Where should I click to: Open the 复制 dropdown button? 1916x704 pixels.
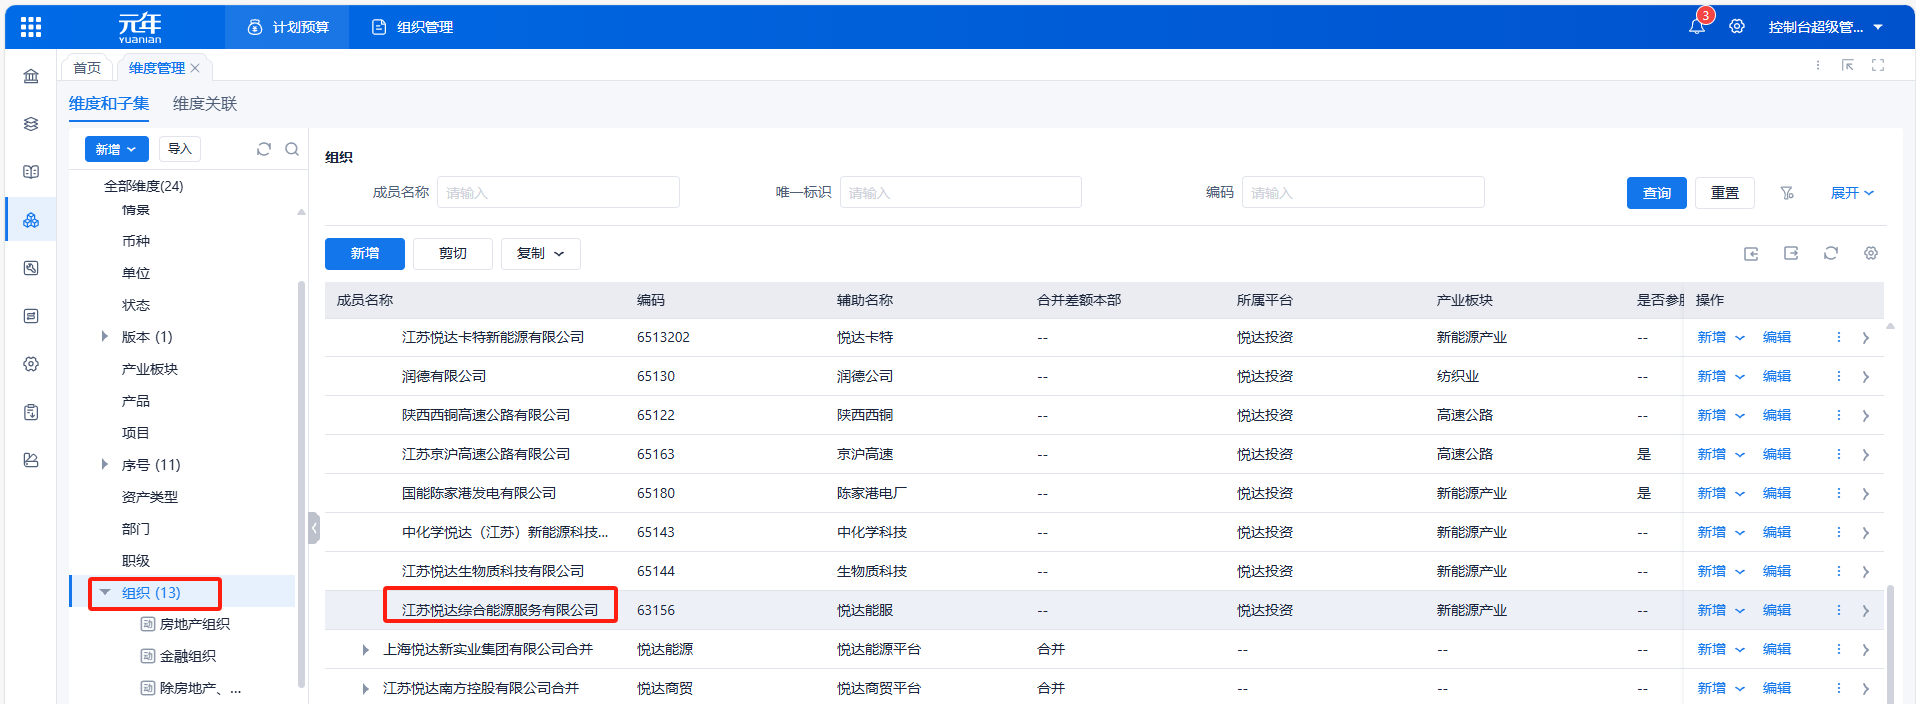(x=540, y=254)
